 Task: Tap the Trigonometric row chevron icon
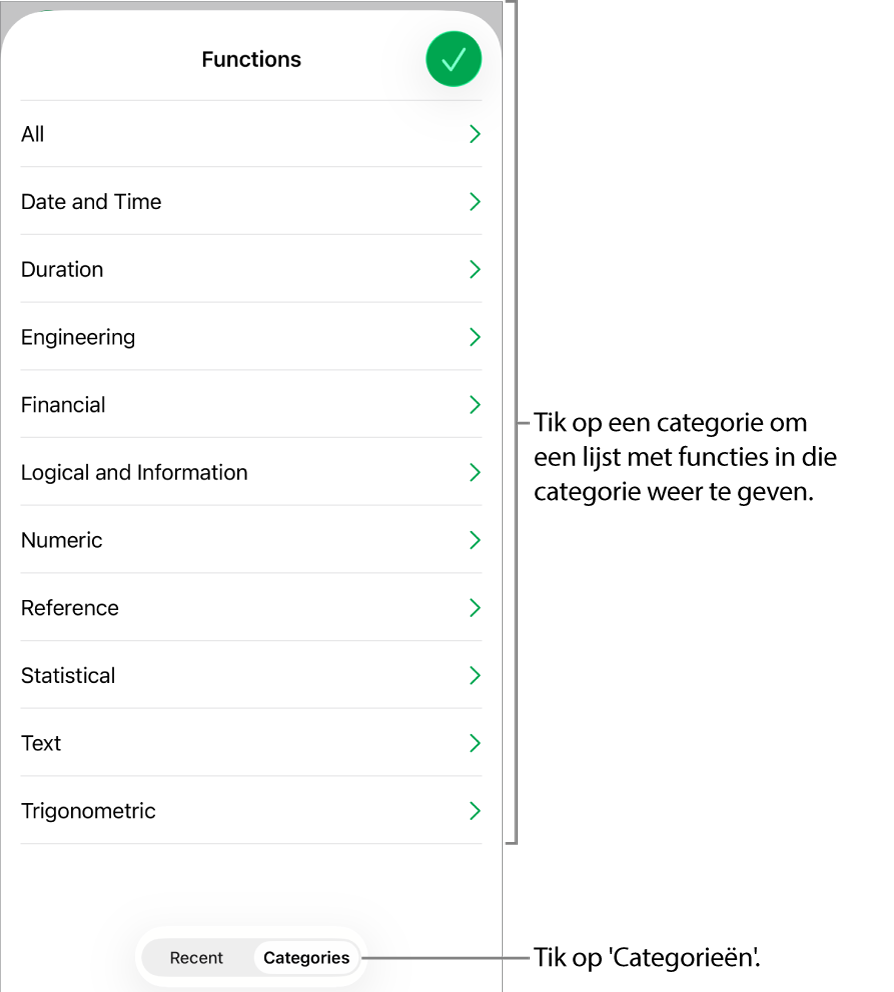pos(475,811)
